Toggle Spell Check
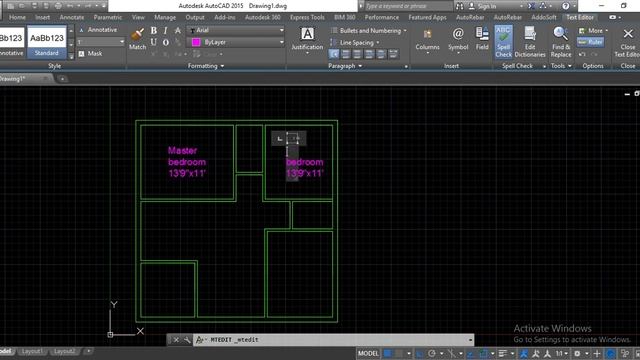640x360 pixels. tap(503, 42)
